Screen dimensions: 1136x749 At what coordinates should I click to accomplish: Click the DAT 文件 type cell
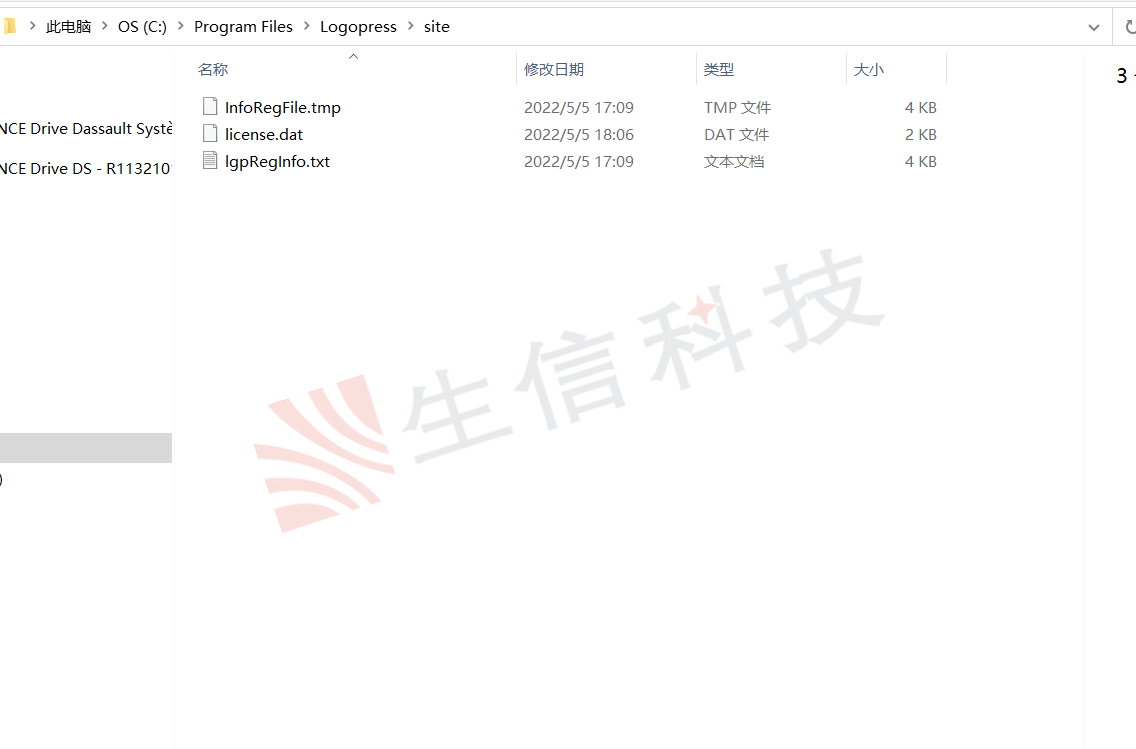pos(737,134)
